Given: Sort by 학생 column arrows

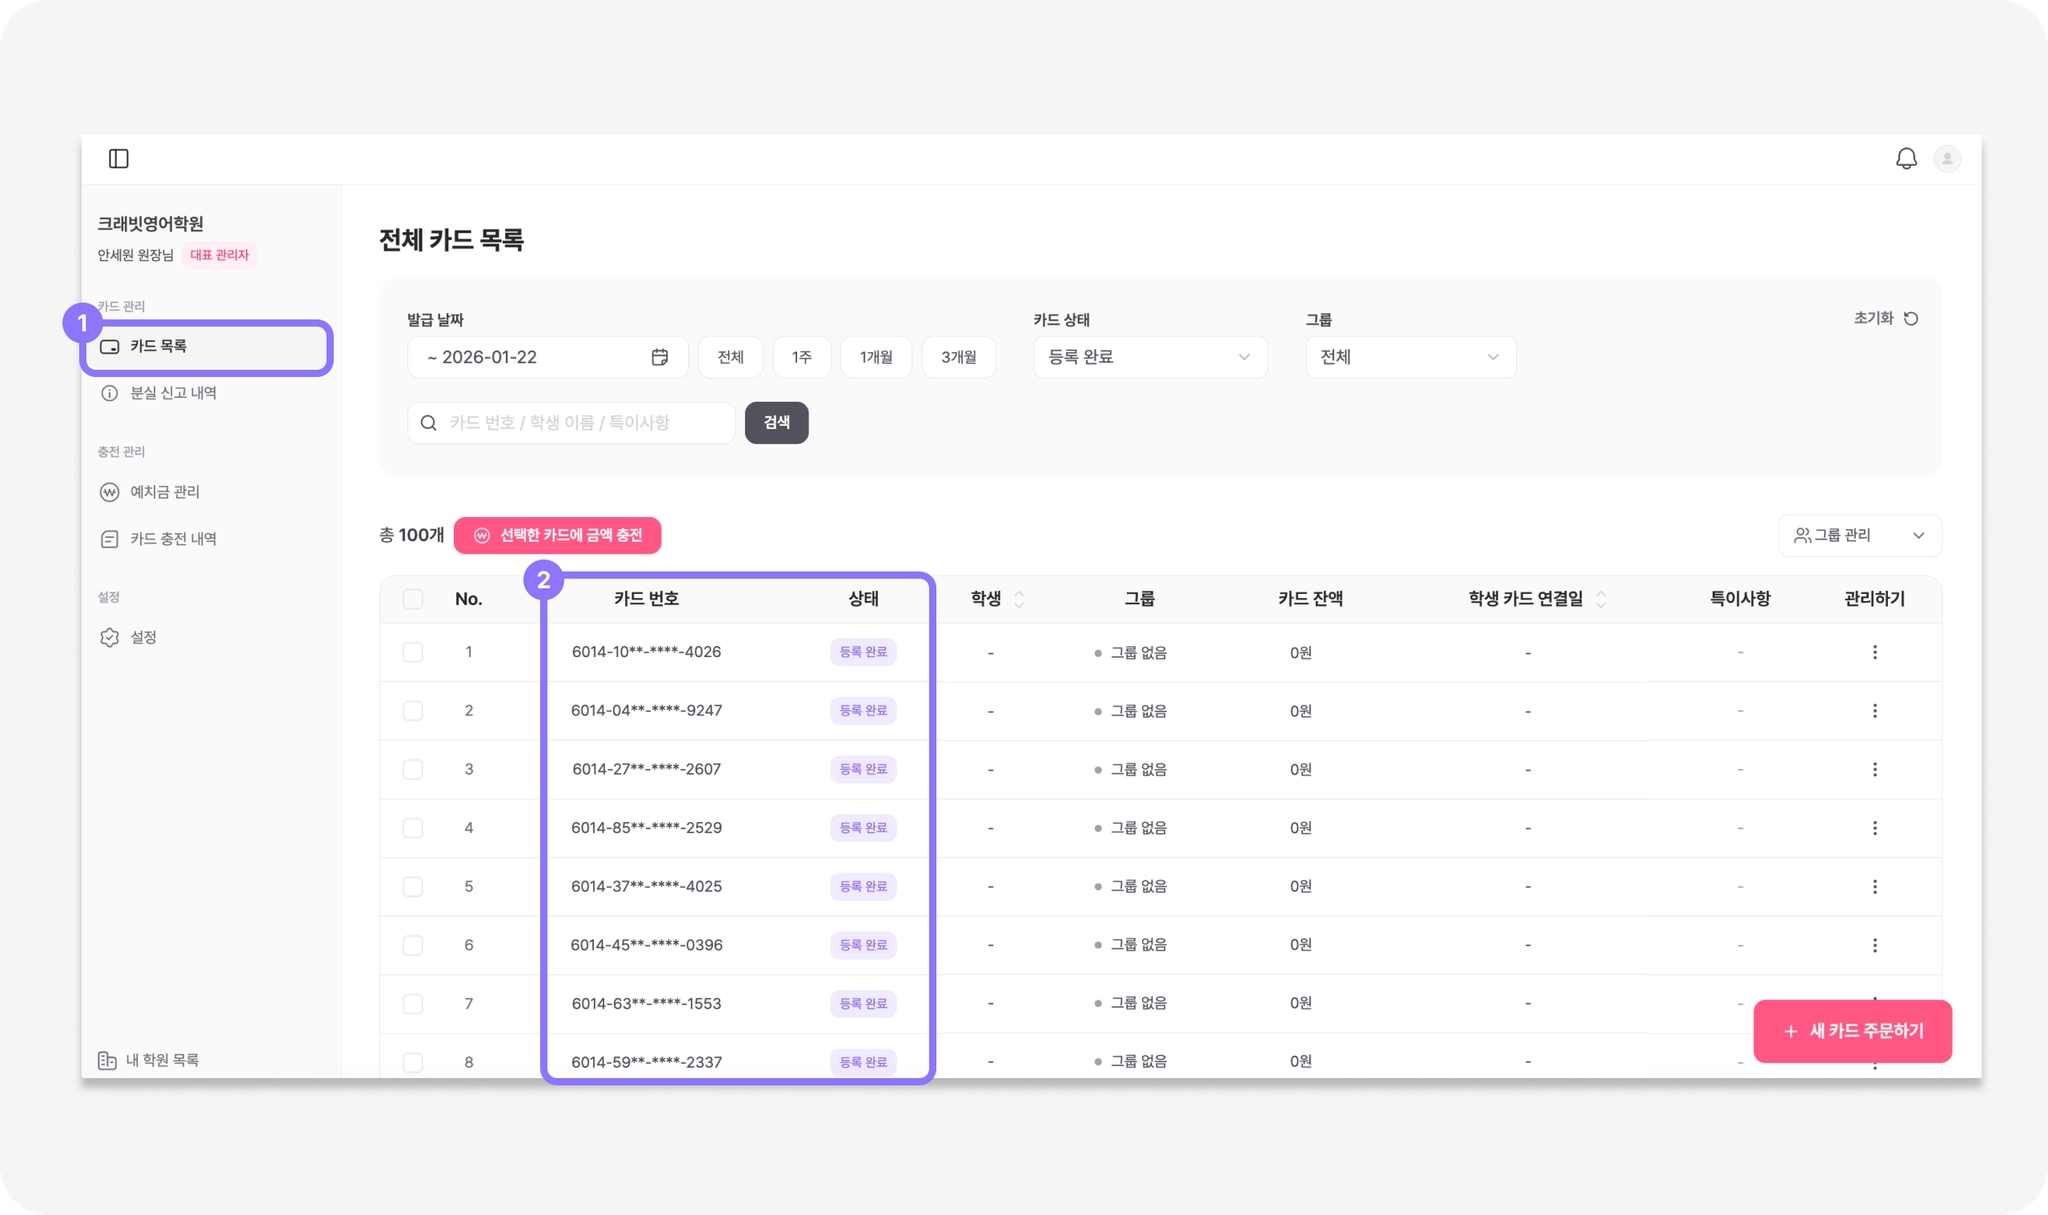Looking at the screenshot, I should [1019, 599].
